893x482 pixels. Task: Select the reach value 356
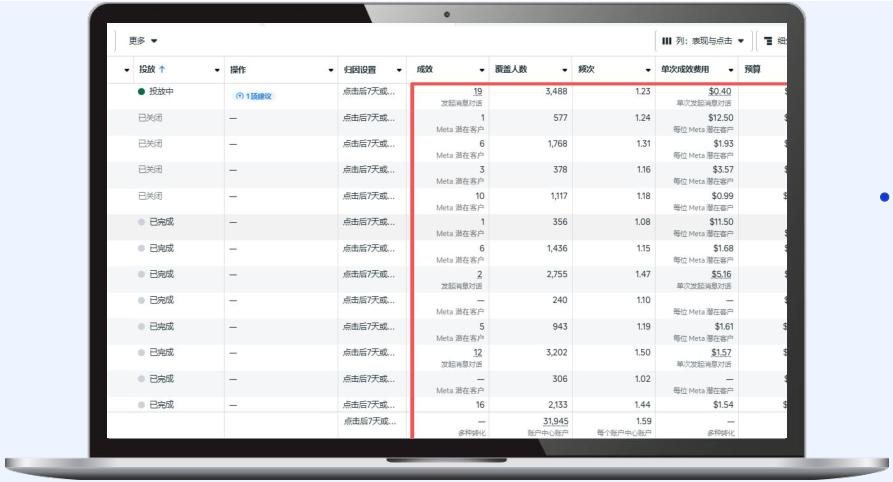tap(560, 222)
